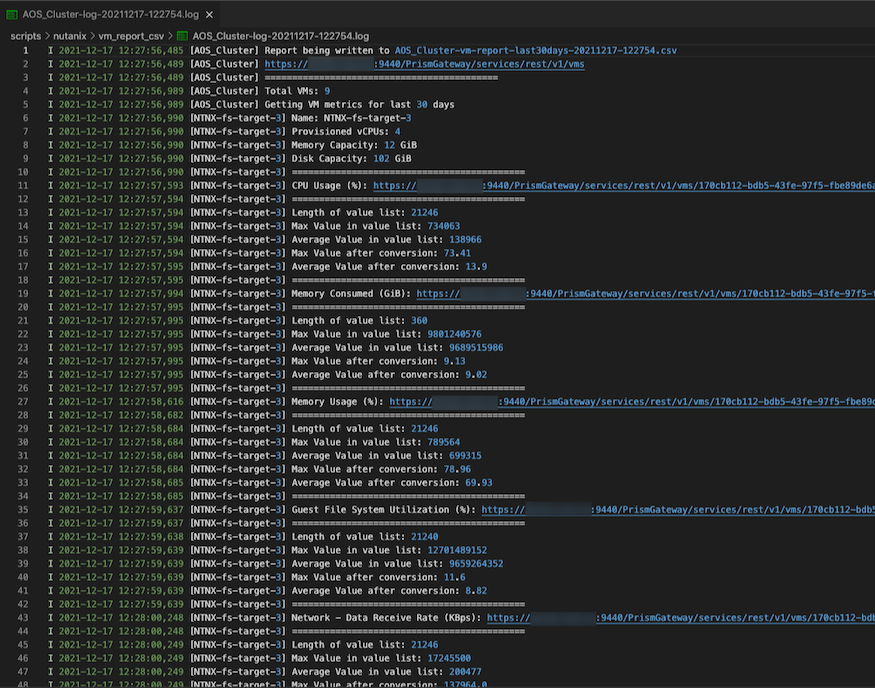
Task: Click 'Average Value after conversion: 8.82'
Action: pyautogui.click(x=389, y=591)
